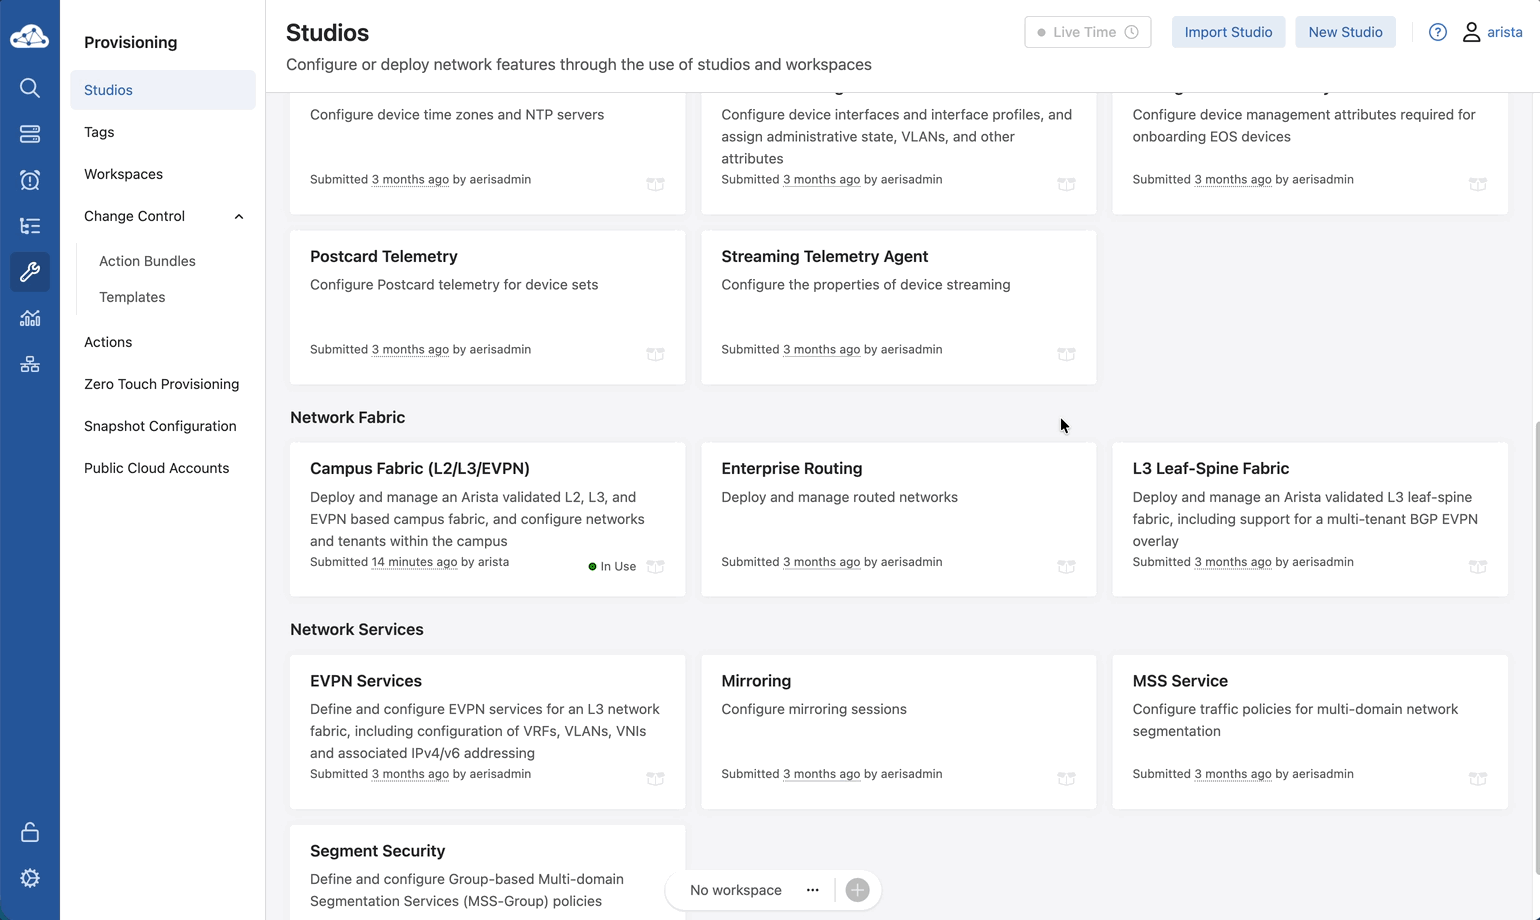Click the "Provisioning" sidebar heading
The height and width of the screenshot is (920, 1540).
(x=130, y=42)
